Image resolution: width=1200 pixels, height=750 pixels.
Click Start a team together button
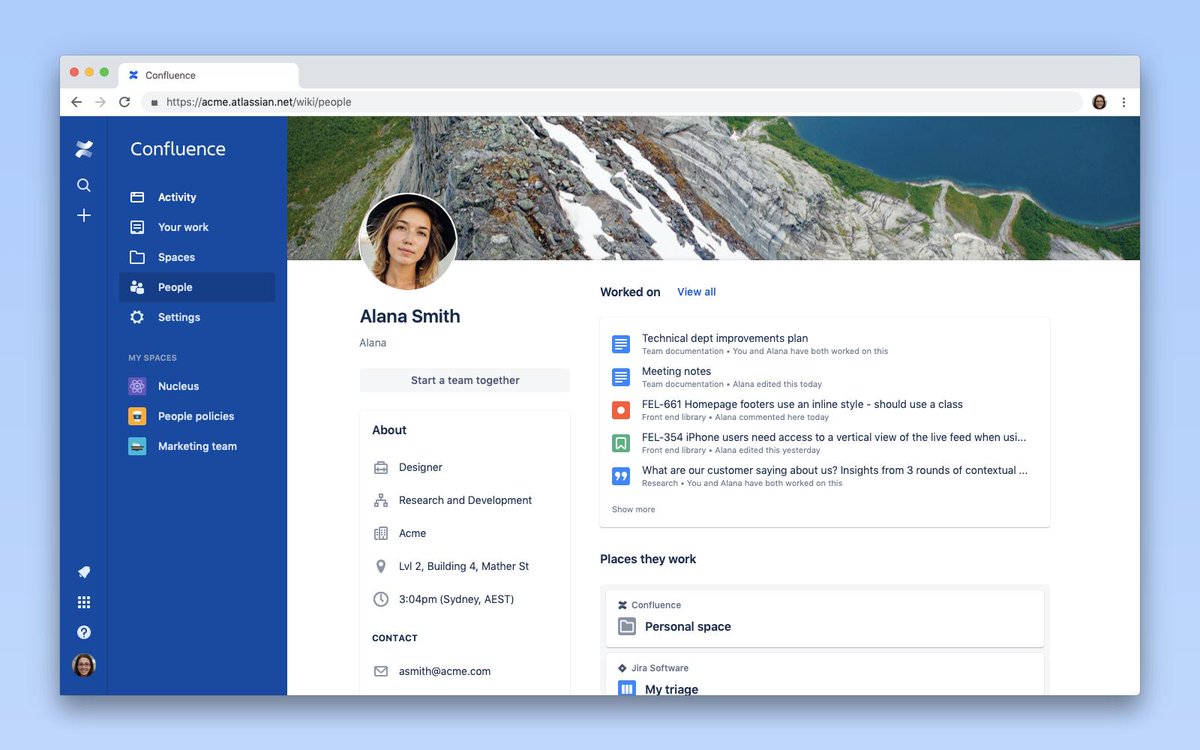pos(465,380)
